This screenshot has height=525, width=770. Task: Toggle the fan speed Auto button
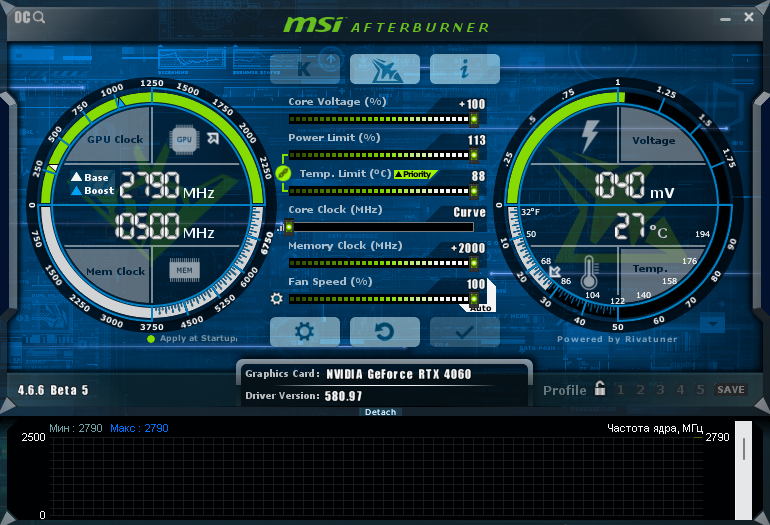[480, 308]
